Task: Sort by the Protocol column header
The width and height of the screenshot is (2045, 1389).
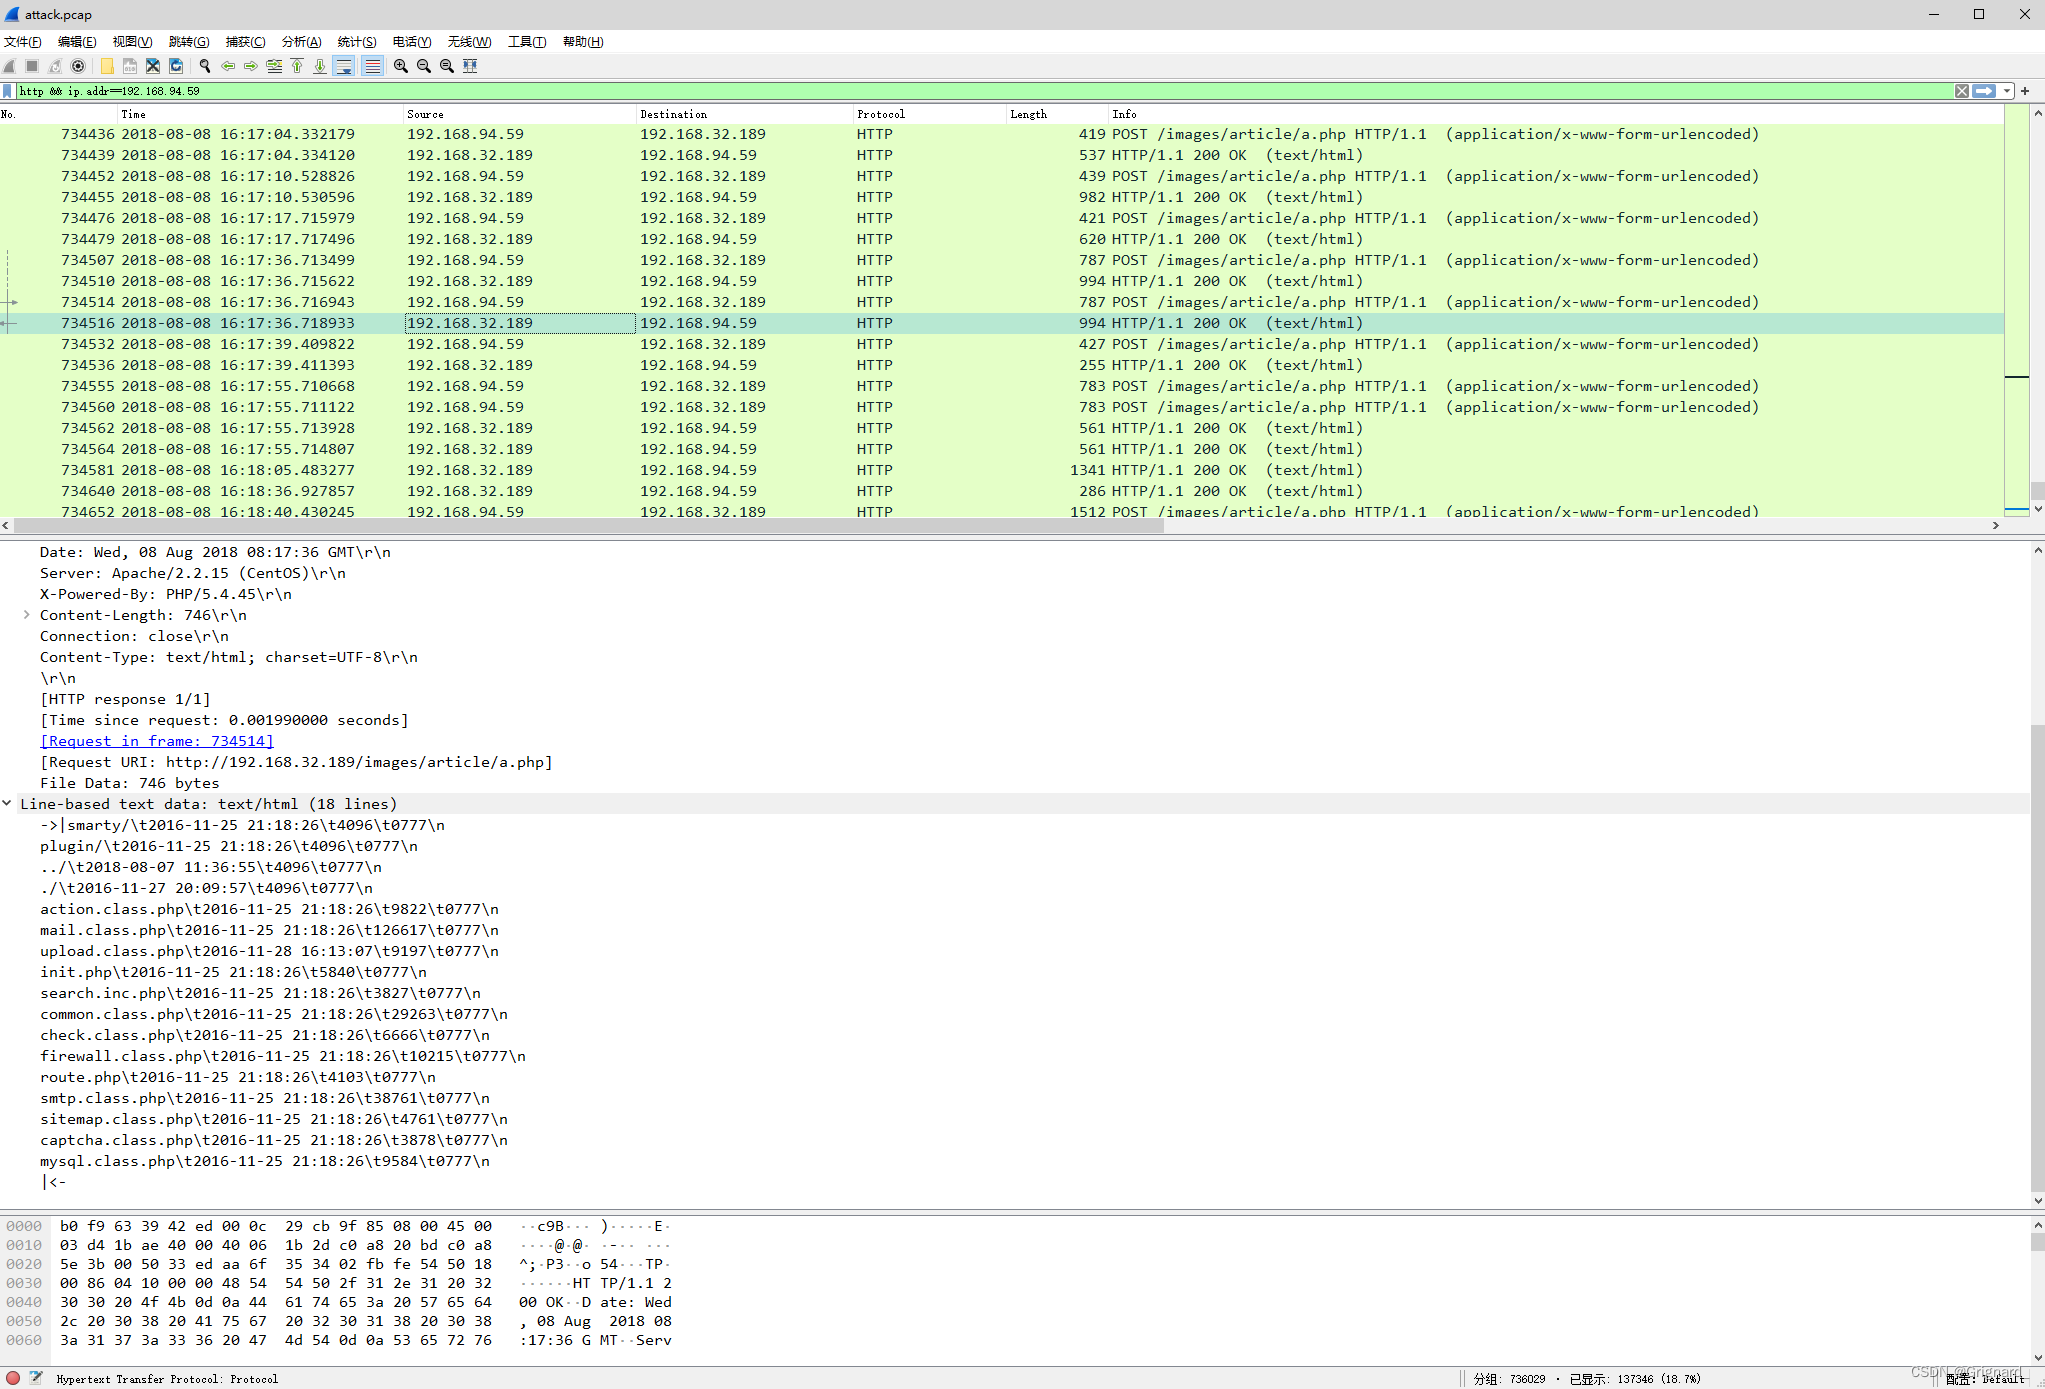Action: pos(928,114)
